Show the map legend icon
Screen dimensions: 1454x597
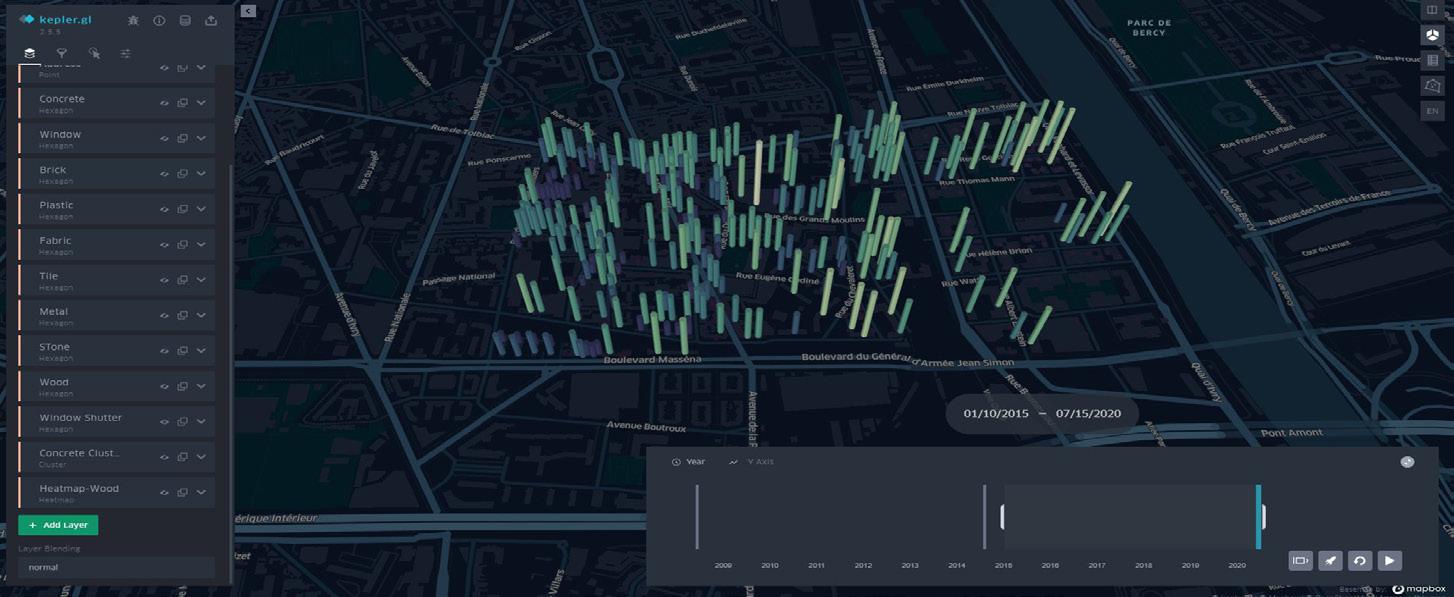click(1432, 60)
